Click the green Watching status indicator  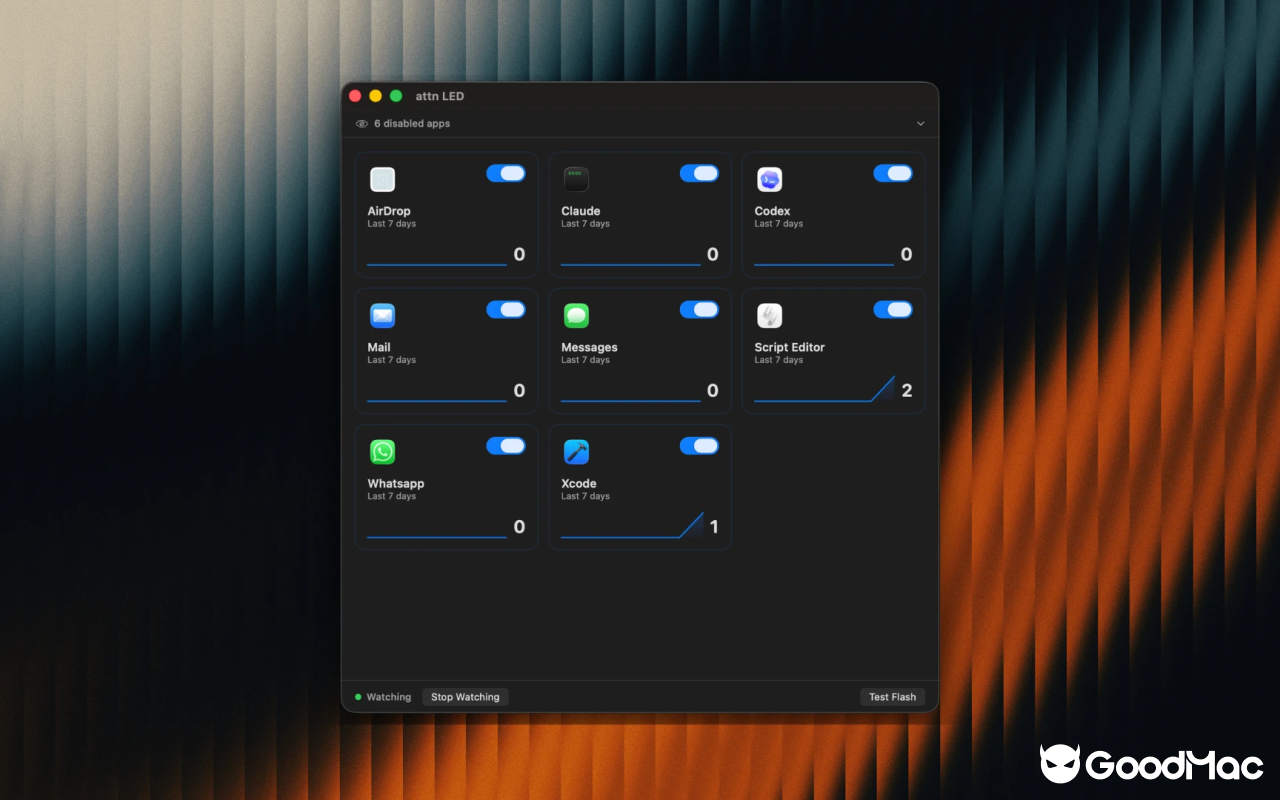point(358,697)
